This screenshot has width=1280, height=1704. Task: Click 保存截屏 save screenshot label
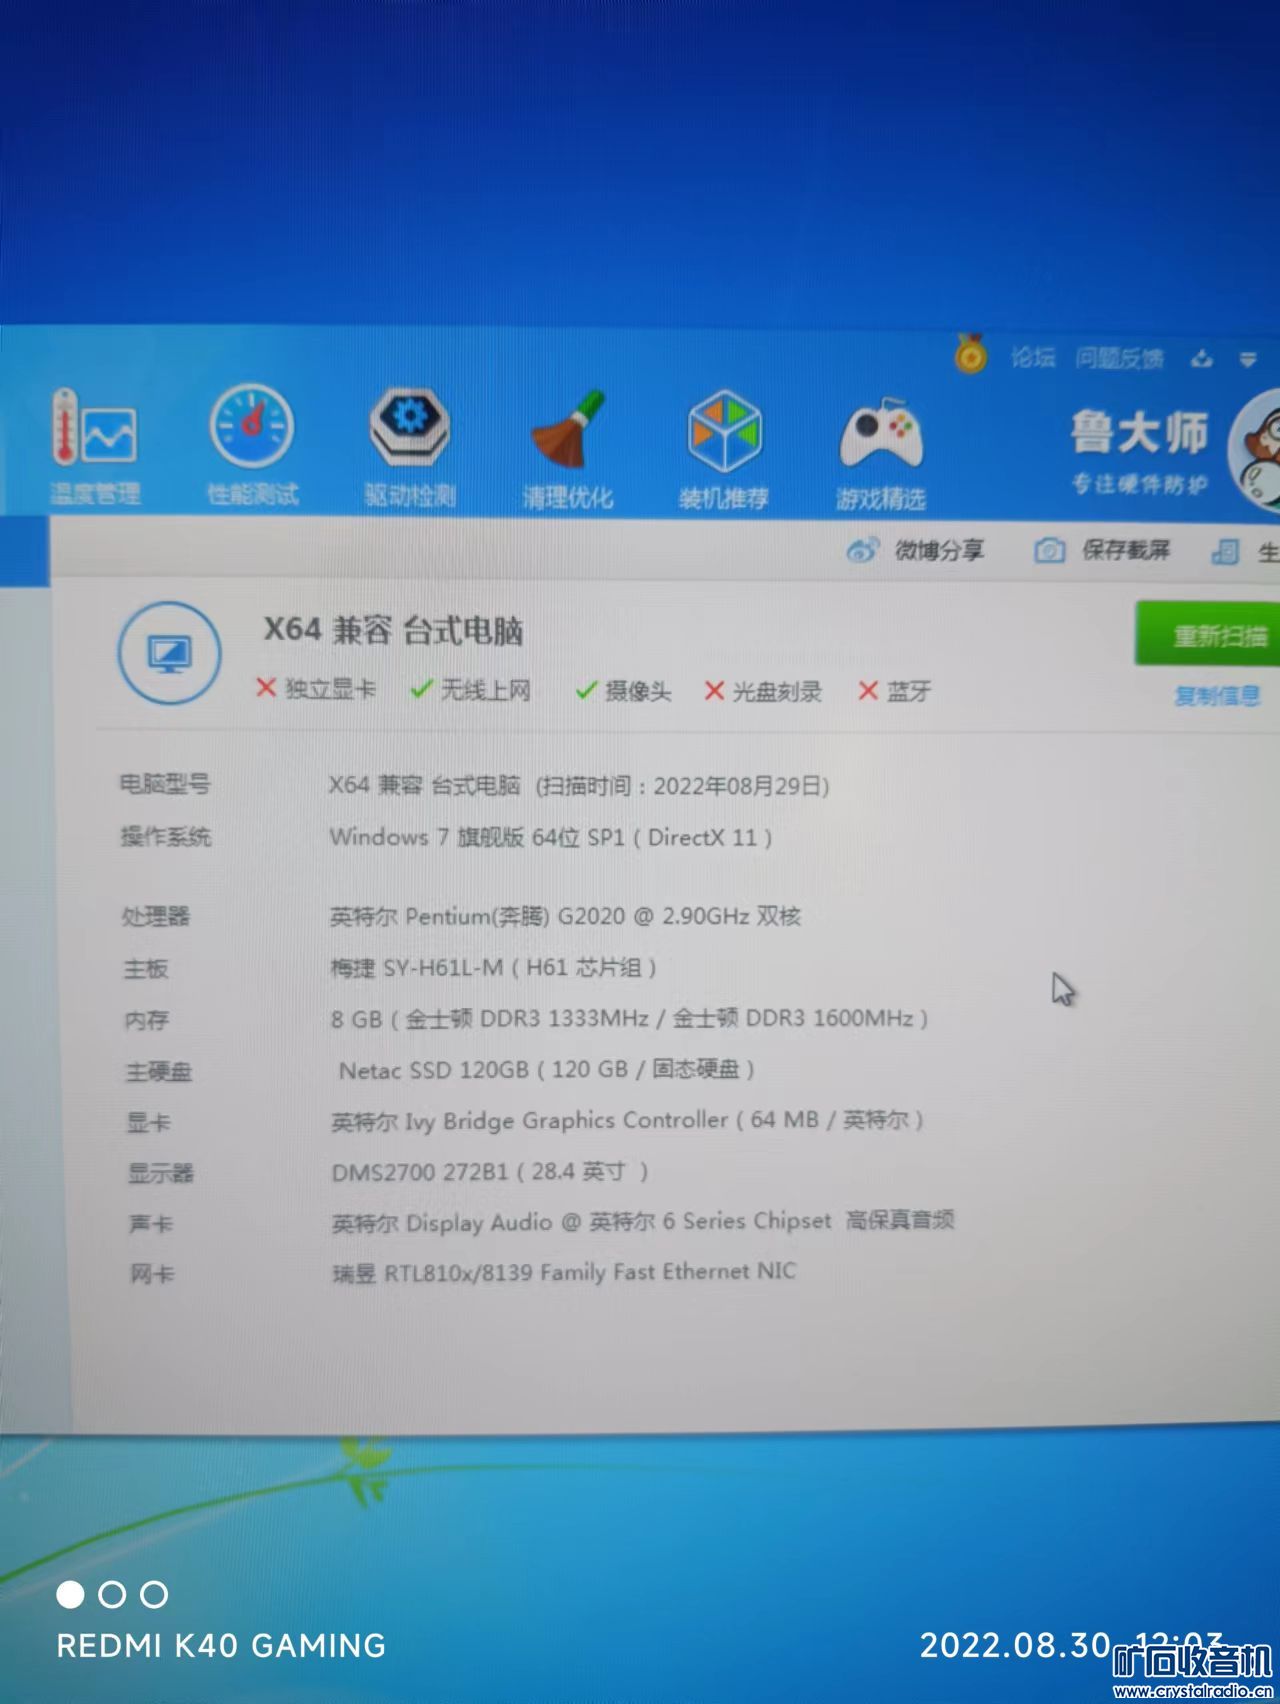(x=1126, y=550)
